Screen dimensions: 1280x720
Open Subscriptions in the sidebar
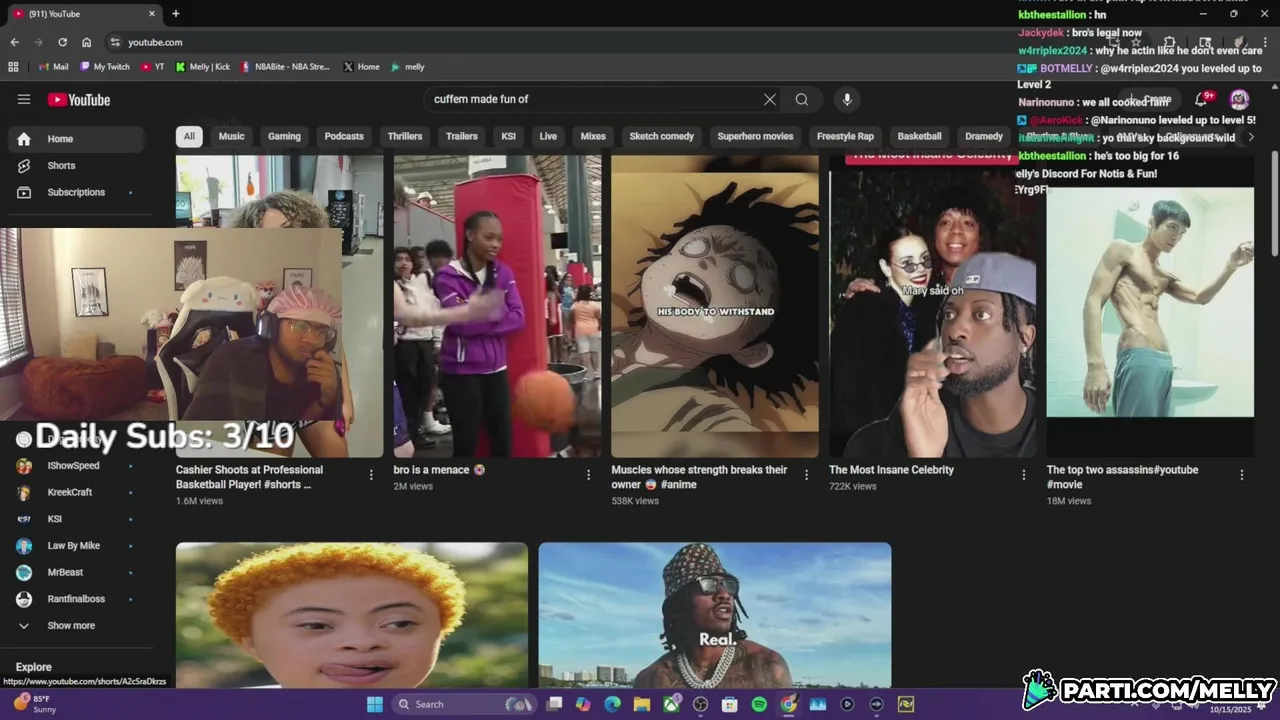coord(76,192)
